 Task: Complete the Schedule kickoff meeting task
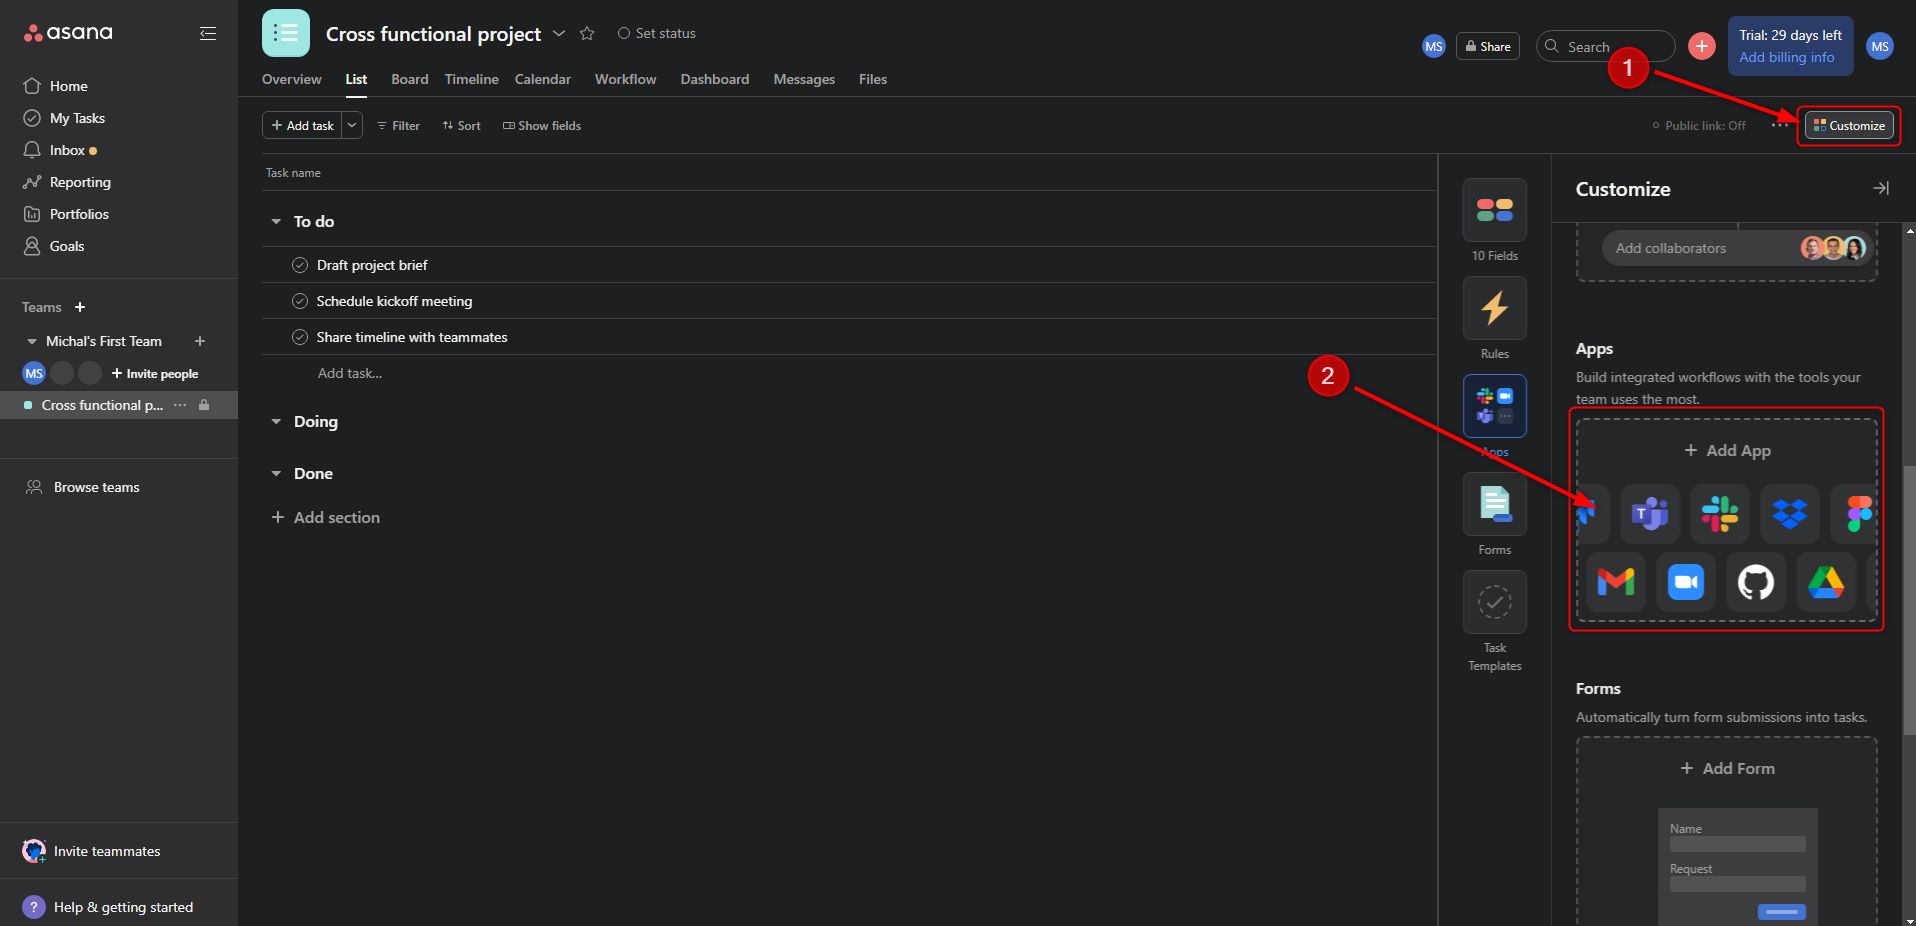tap(299, 301)
